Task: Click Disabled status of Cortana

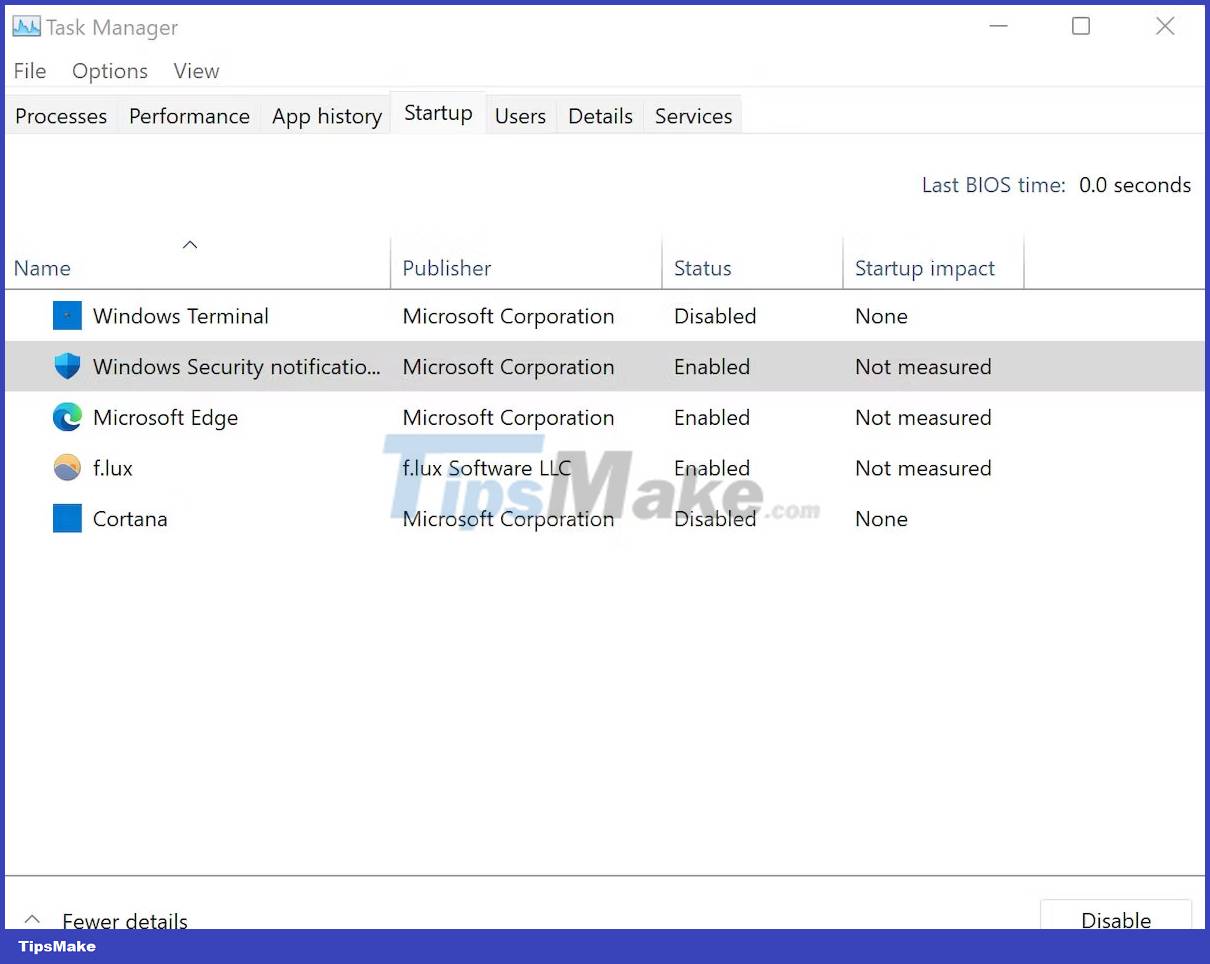Action: pyautogui.click(x=715, y=519)
